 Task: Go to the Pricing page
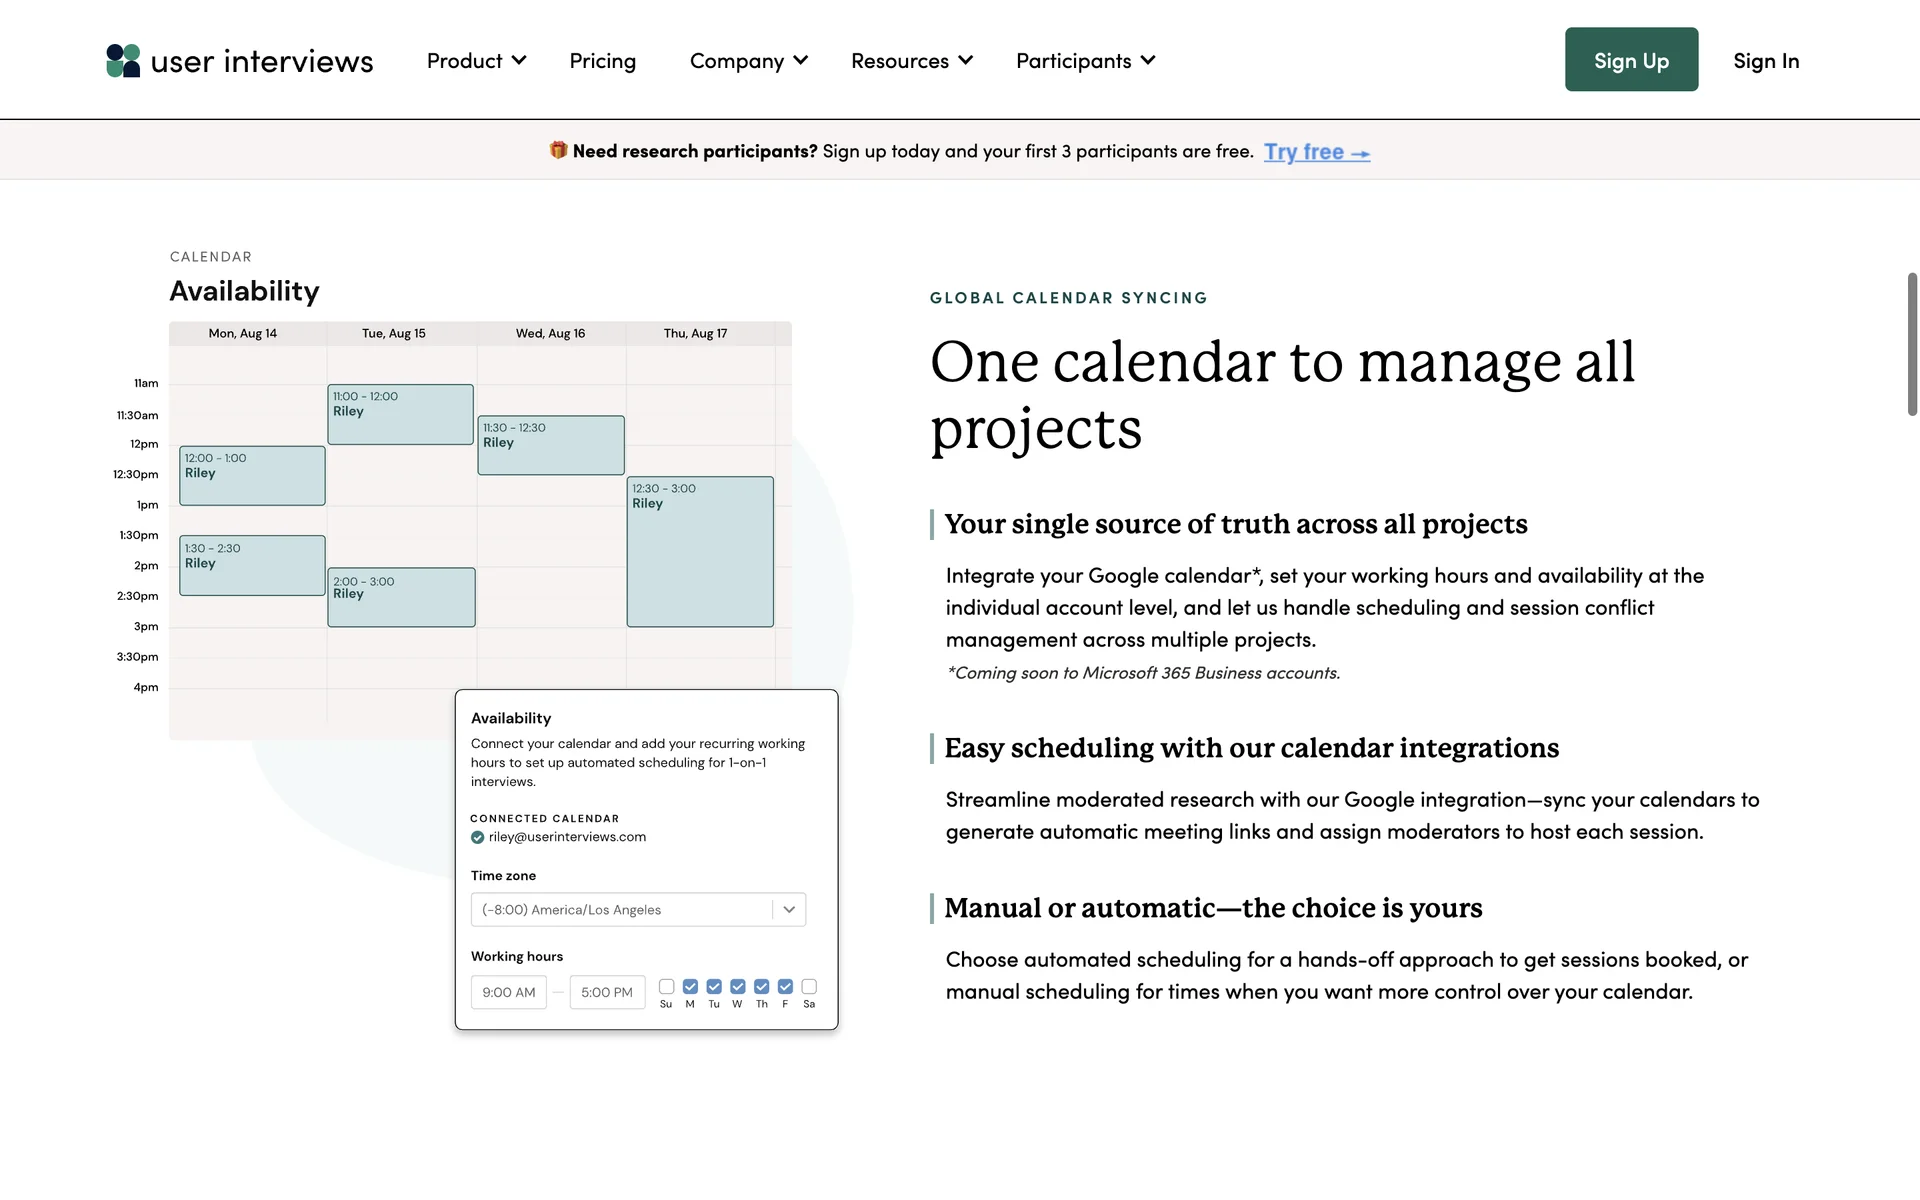click(602, 61)
